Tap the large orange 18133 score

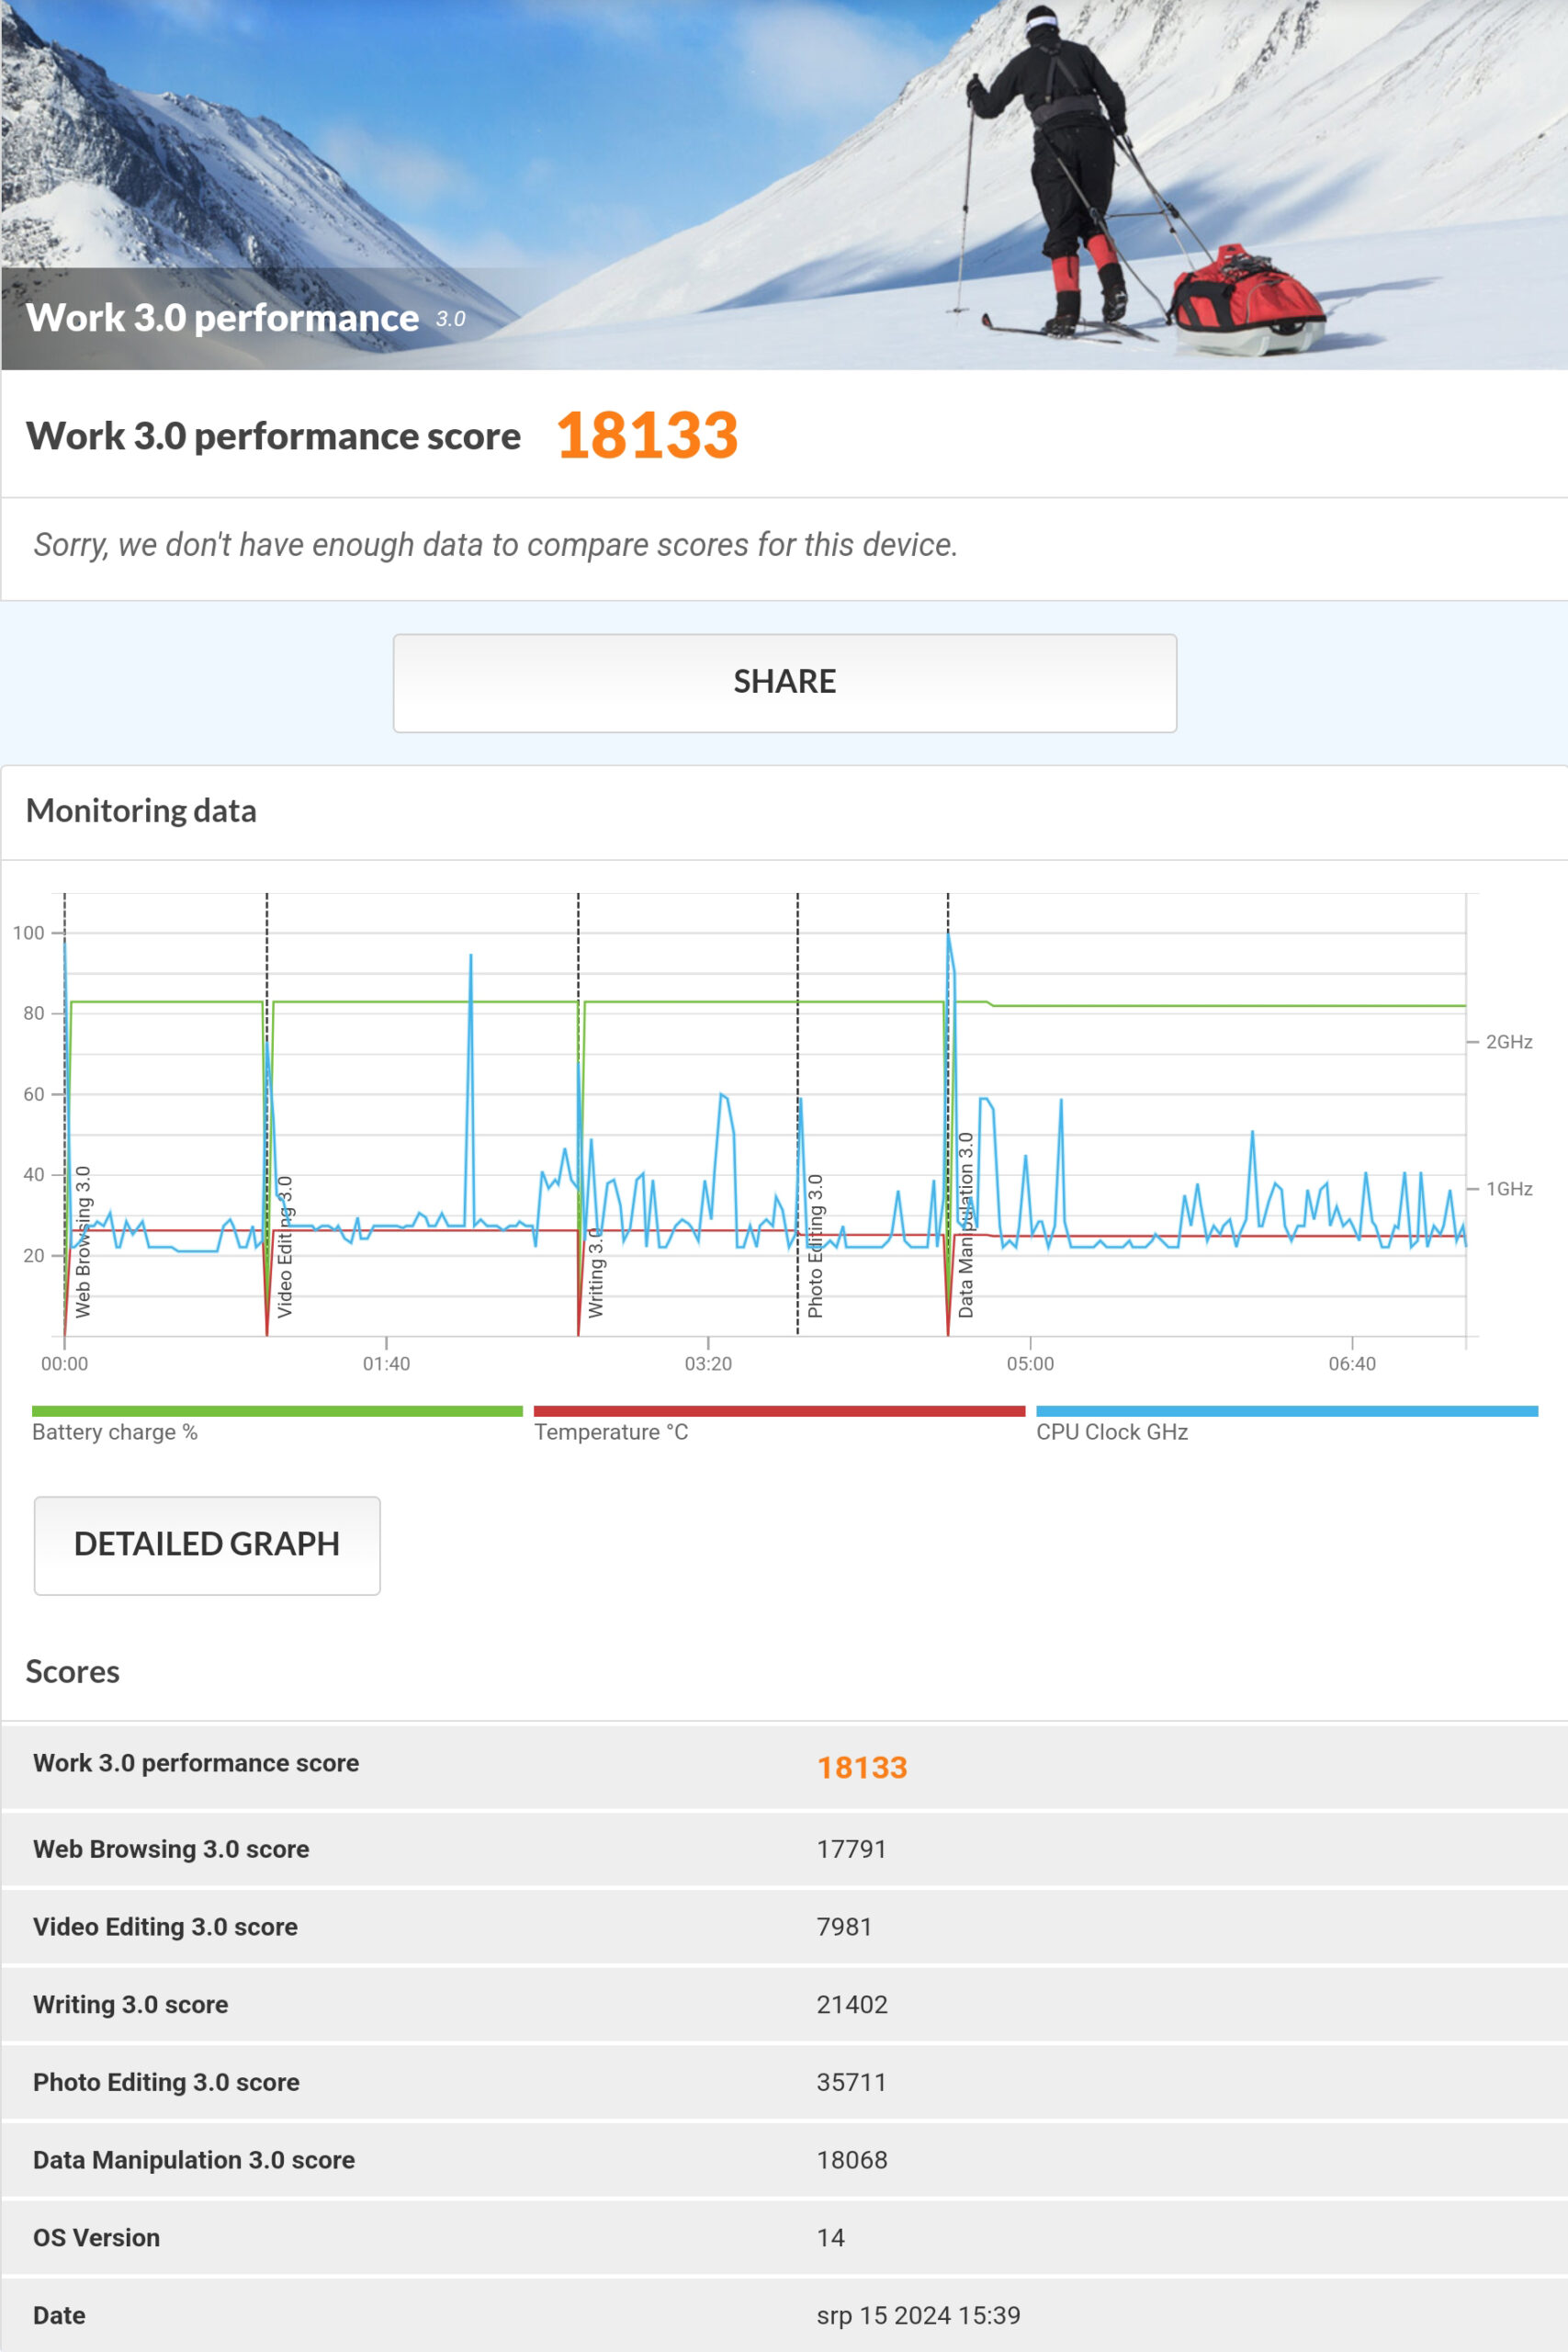[647, 436]
